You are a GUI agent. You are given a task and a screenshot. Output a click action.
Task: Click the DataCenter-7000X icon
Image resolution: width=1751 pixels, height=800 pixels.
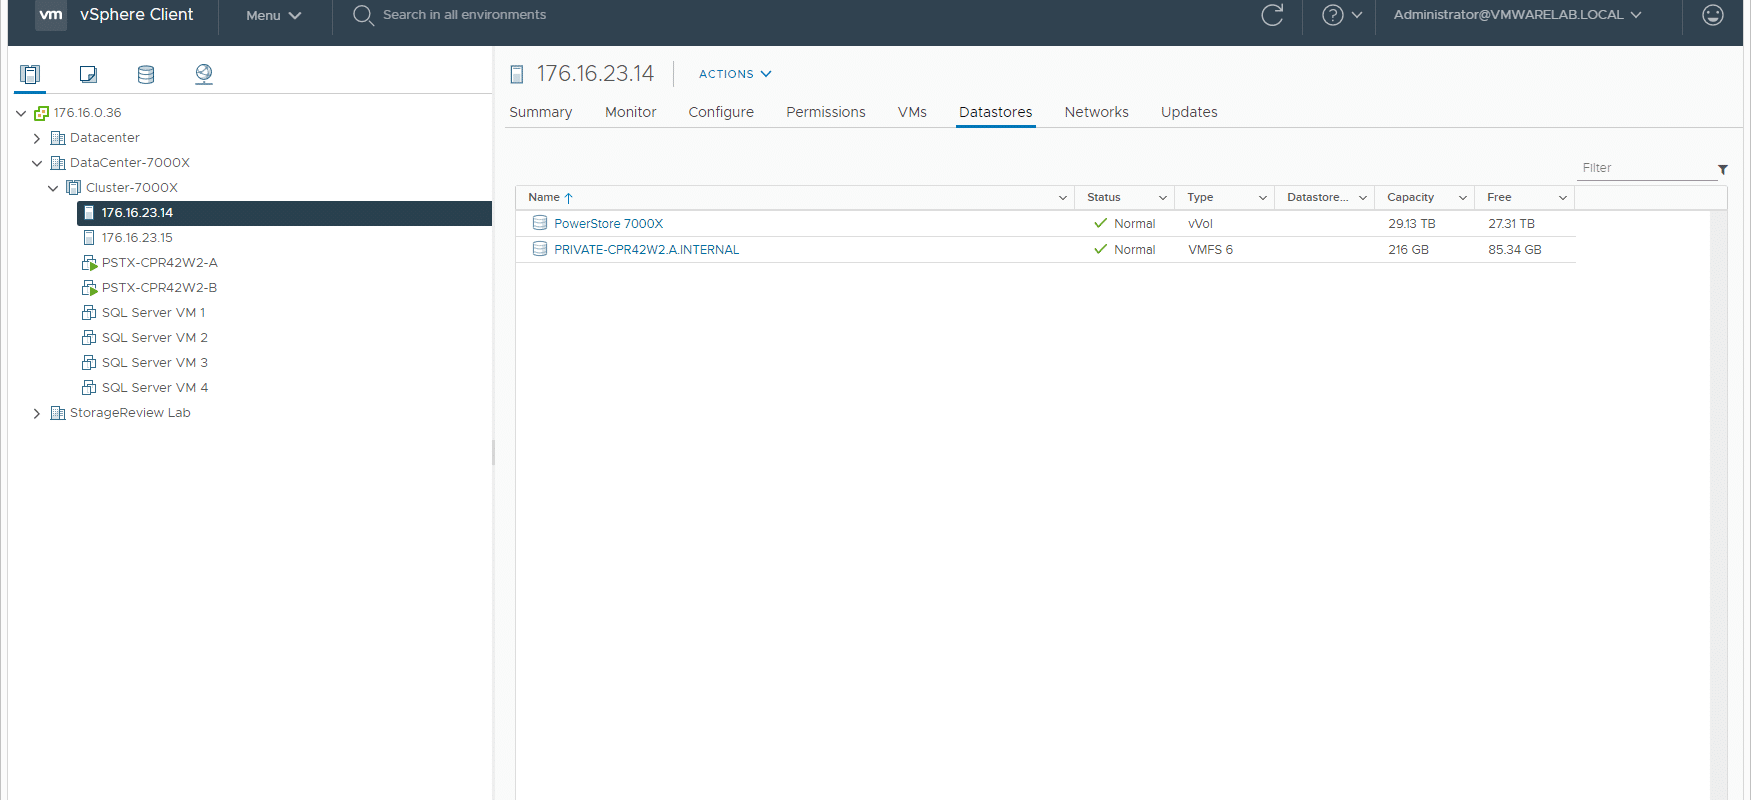[x=58, y=163]
